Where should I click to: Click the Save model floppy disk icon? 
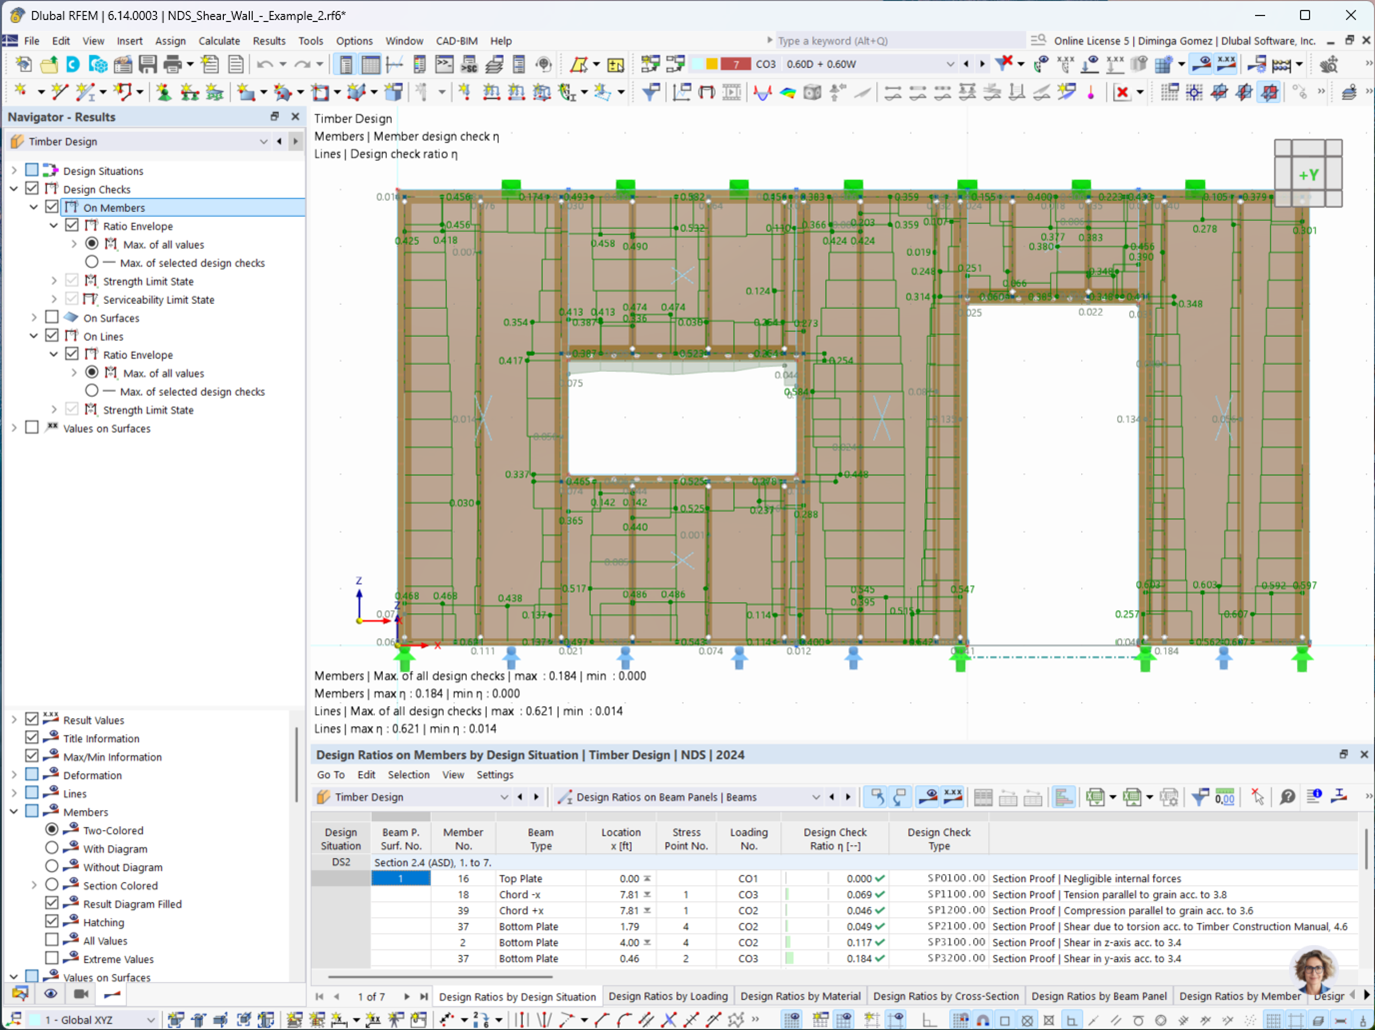148,65
